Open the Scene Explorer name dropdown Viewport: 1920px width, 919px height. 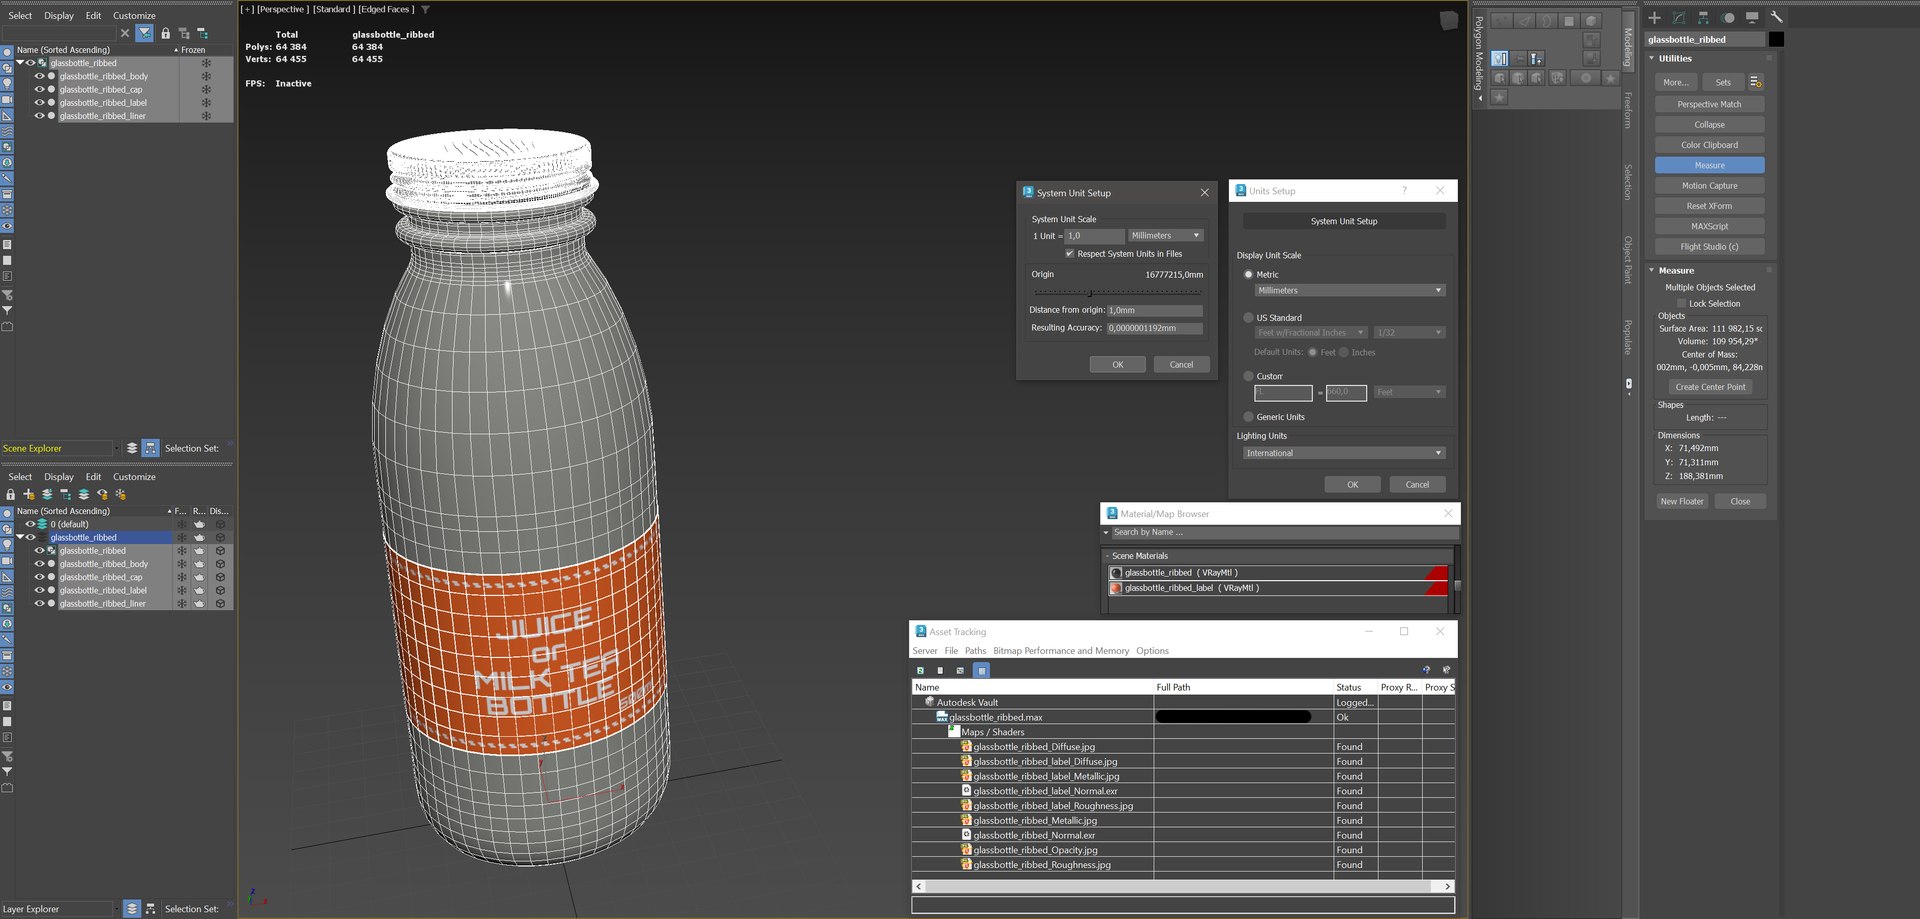[x=117, y=448]
